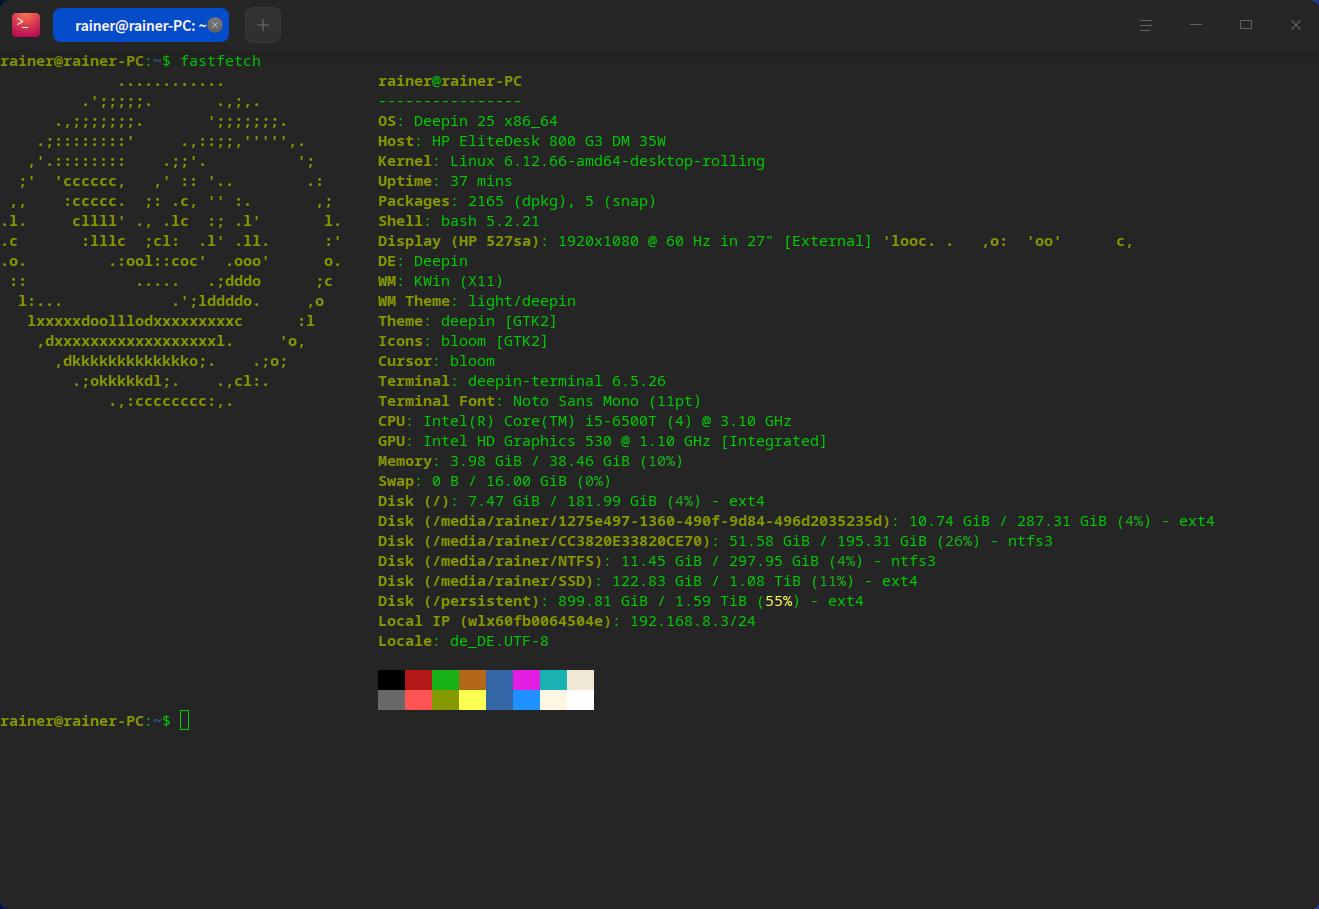Click the 'WM: KWin (X11)' line
1319x909 pixels.
(x=441, y=281)
